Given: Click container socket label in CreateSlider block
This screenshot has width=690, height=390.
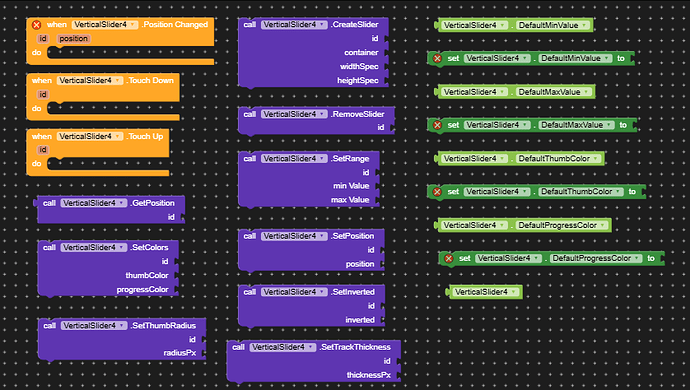Looking at the screenshot, I should pyautogui.click(x=361, y=52).
